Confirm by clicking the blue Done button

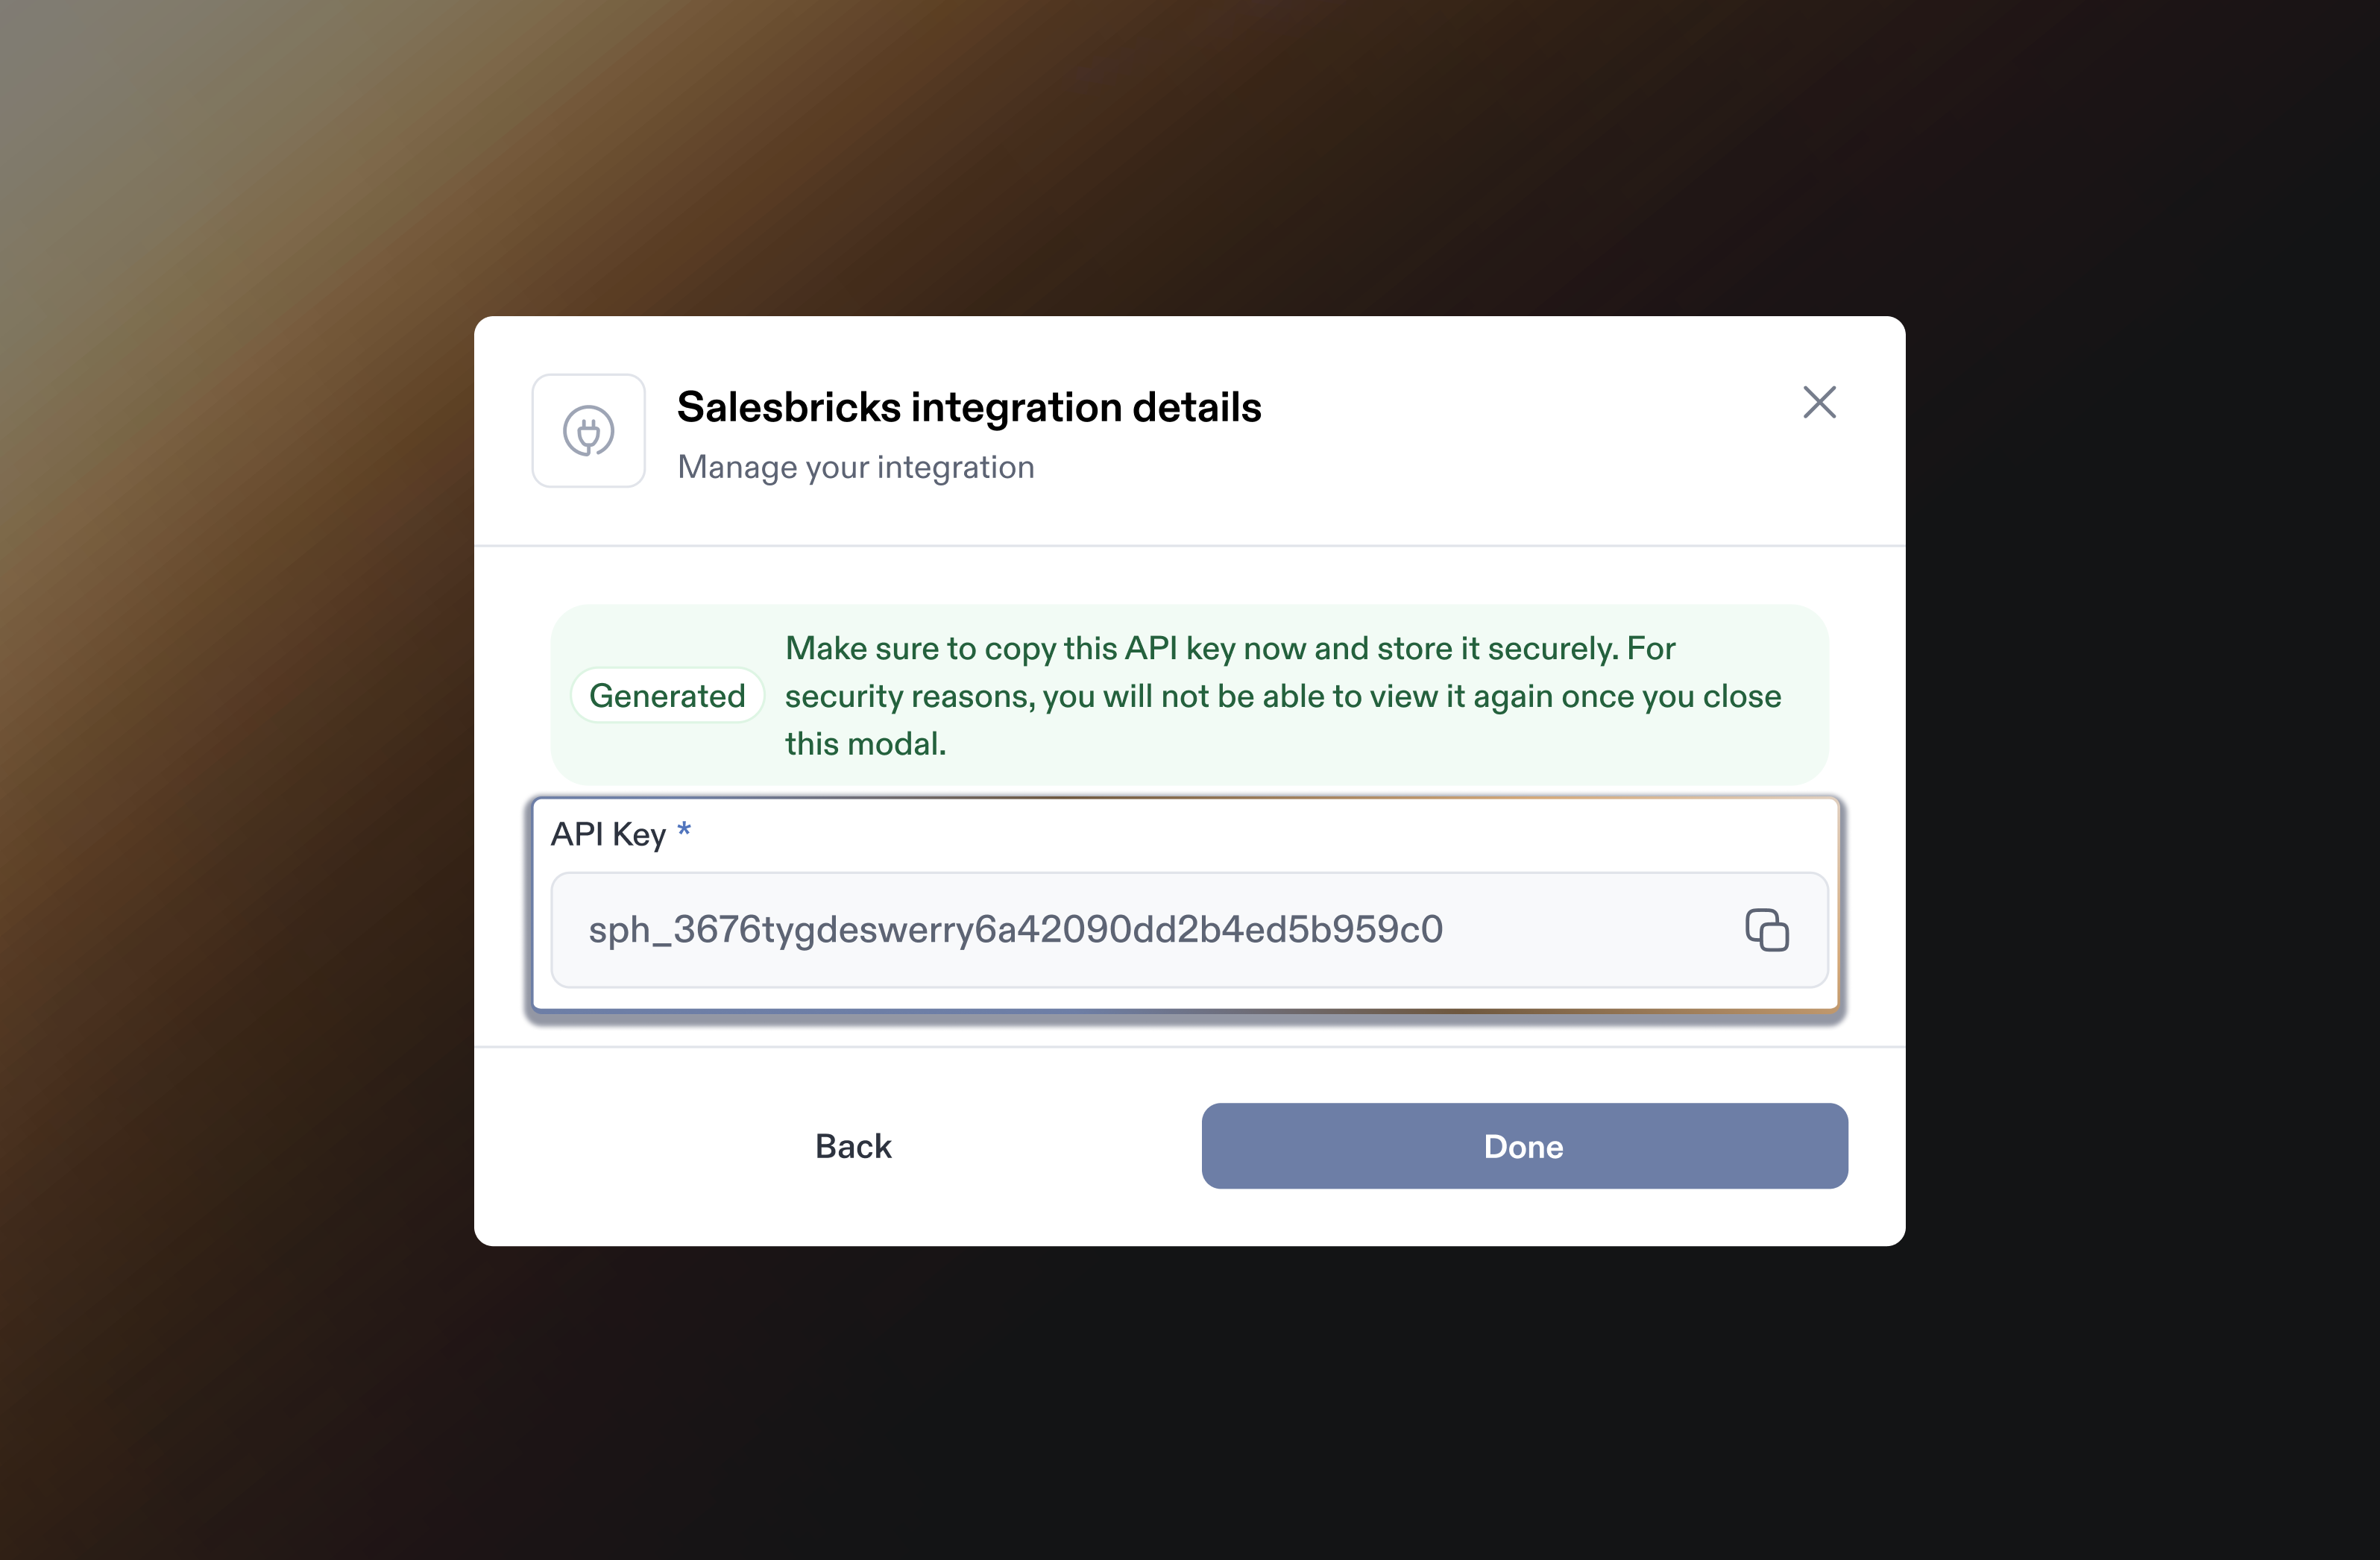pyautogui.click(x=1523, y=1146)
